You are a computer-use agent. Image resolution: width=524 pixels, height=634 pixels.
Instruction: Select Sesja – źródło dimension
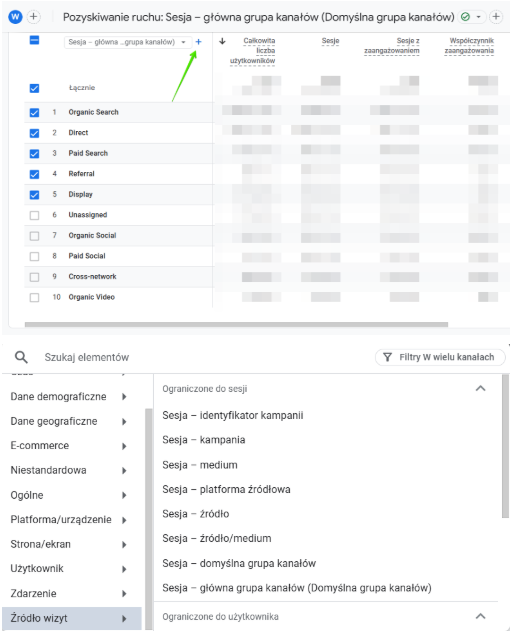coord(196,514)
